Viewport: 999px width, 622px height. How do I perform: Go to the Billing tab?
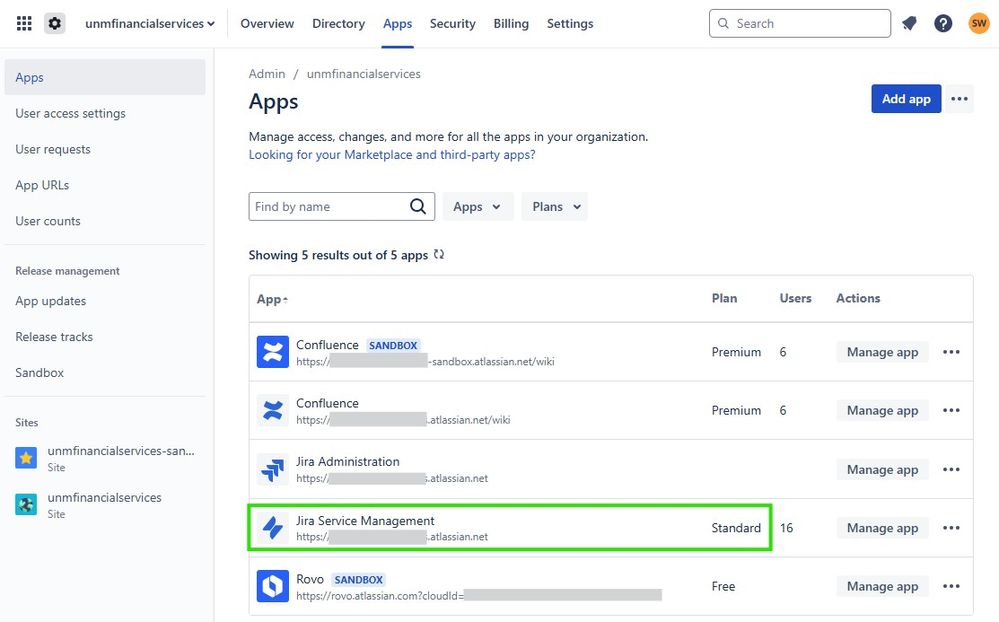(511, 23)
